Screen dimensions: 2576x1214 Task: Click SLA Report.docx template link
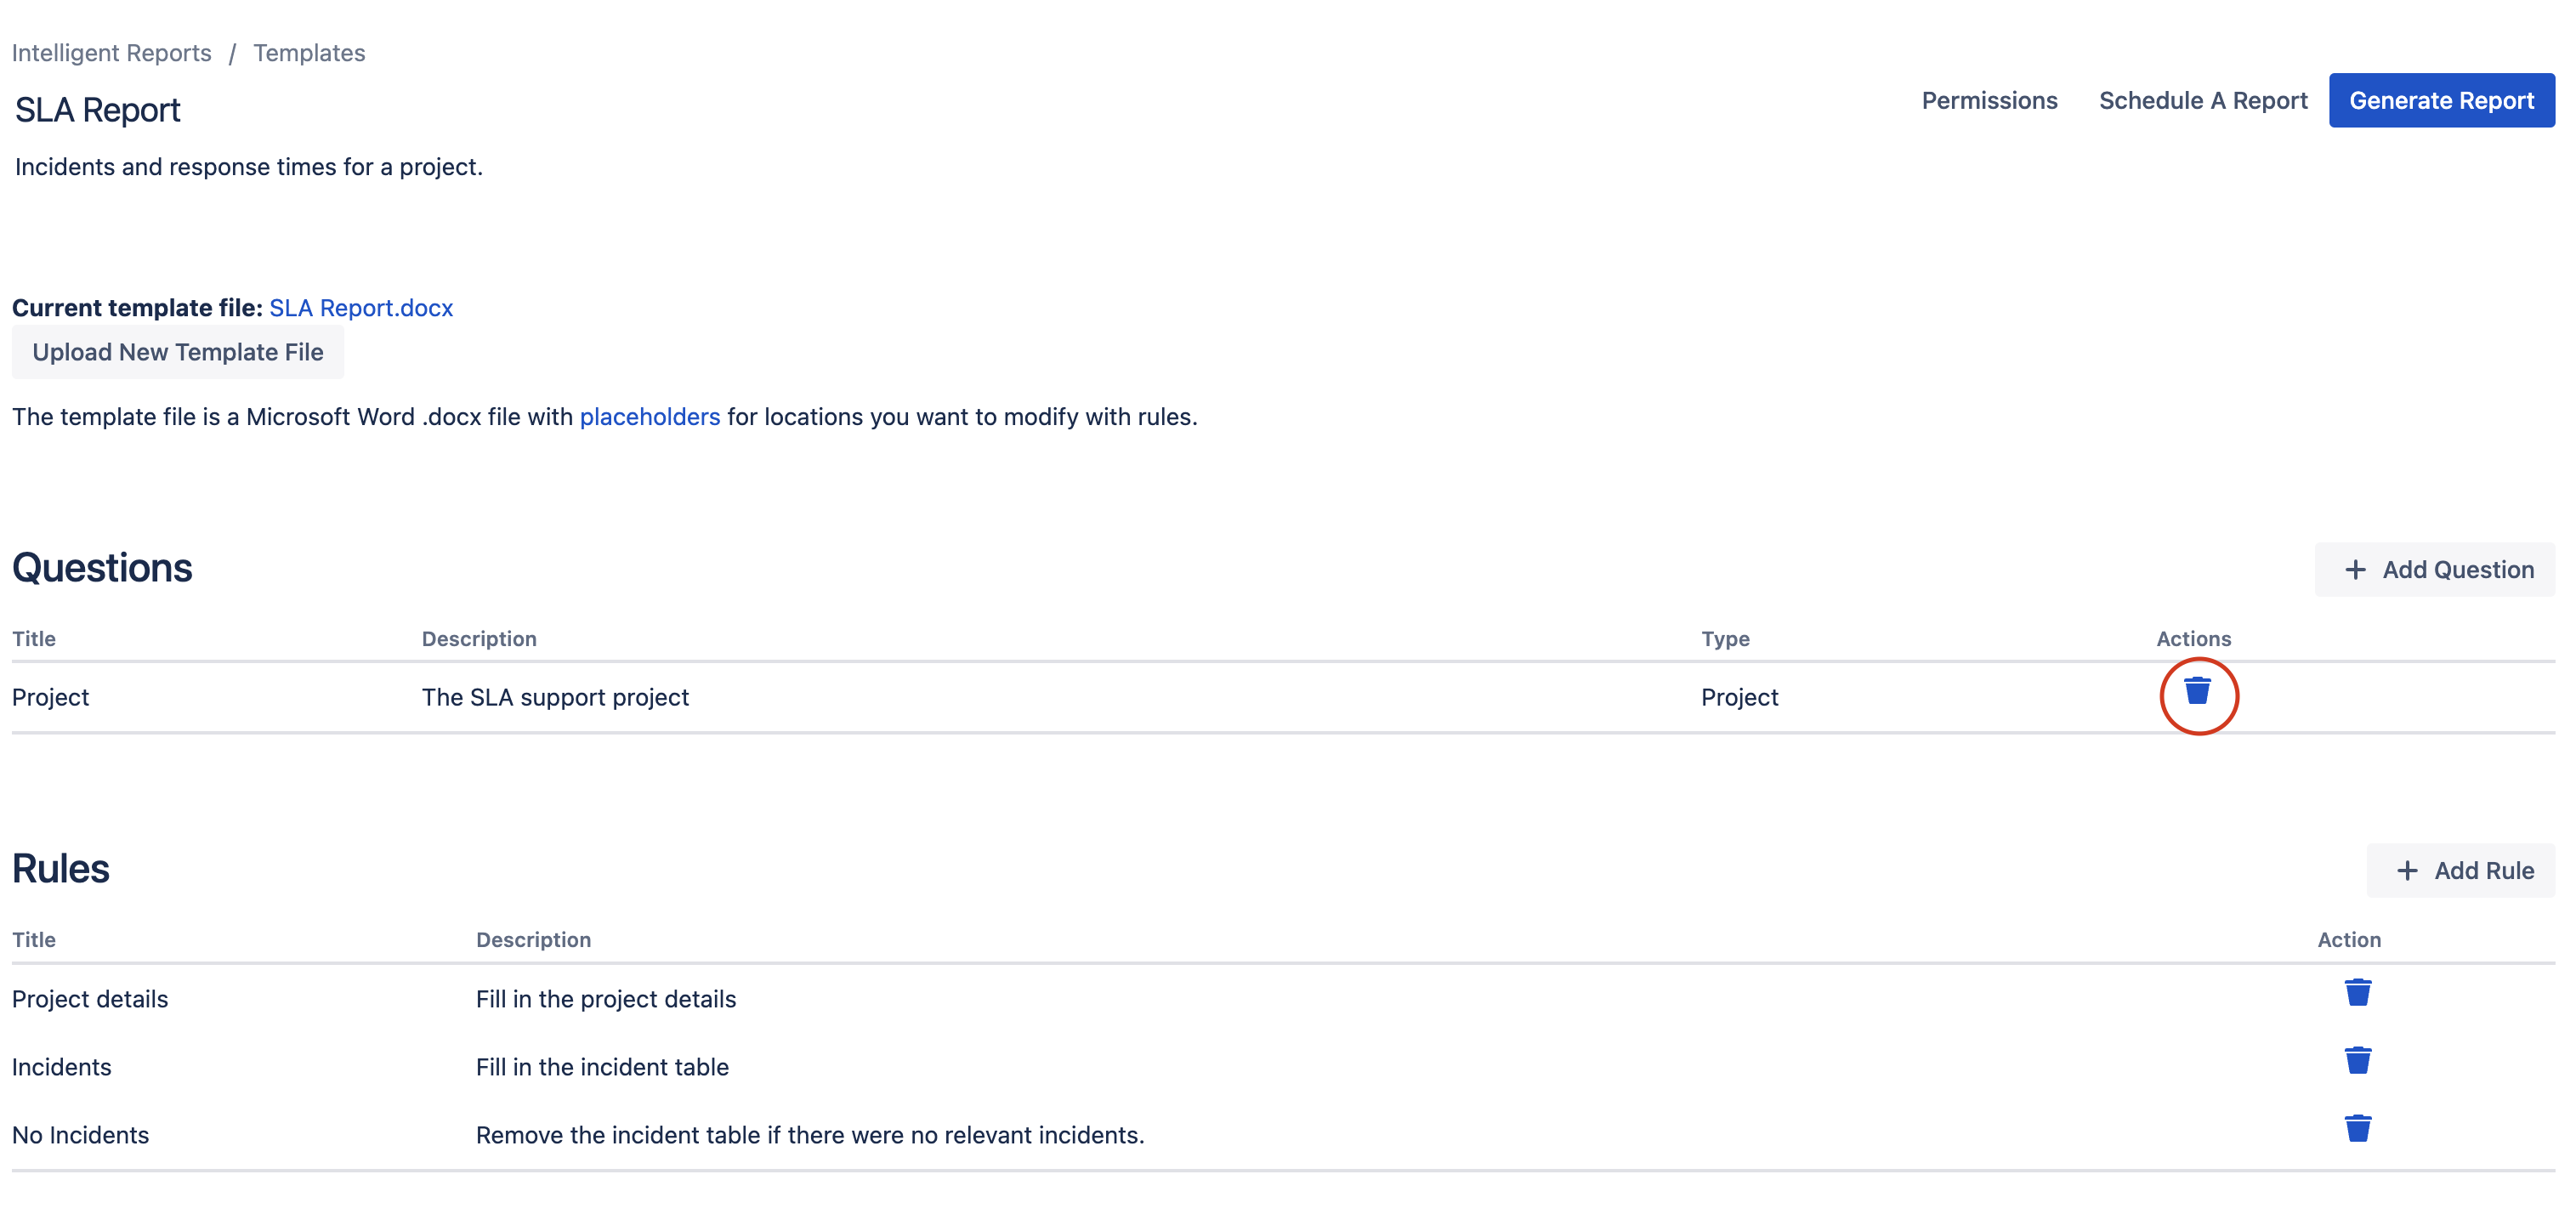pyautogui.click(x=360, y=305)
